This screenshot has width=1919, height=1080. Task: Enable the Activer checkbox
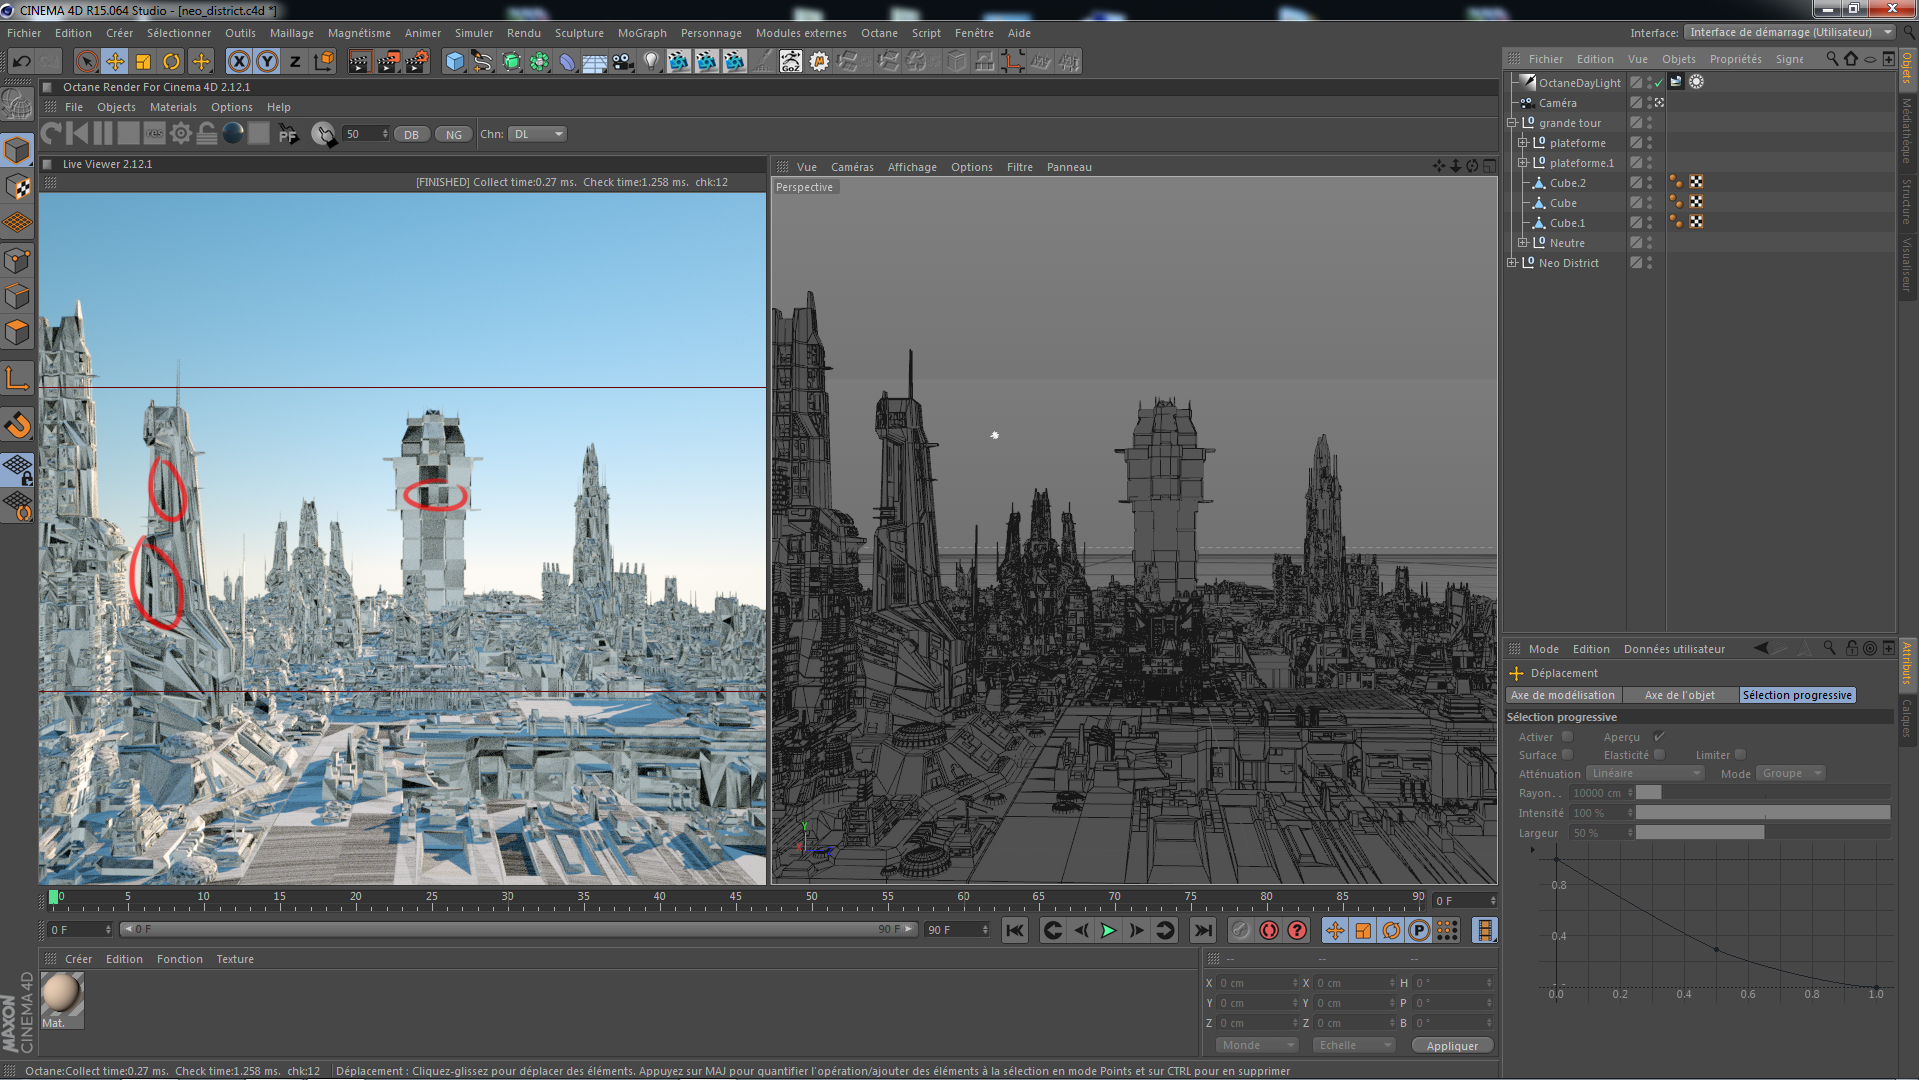click(1567, 737)
